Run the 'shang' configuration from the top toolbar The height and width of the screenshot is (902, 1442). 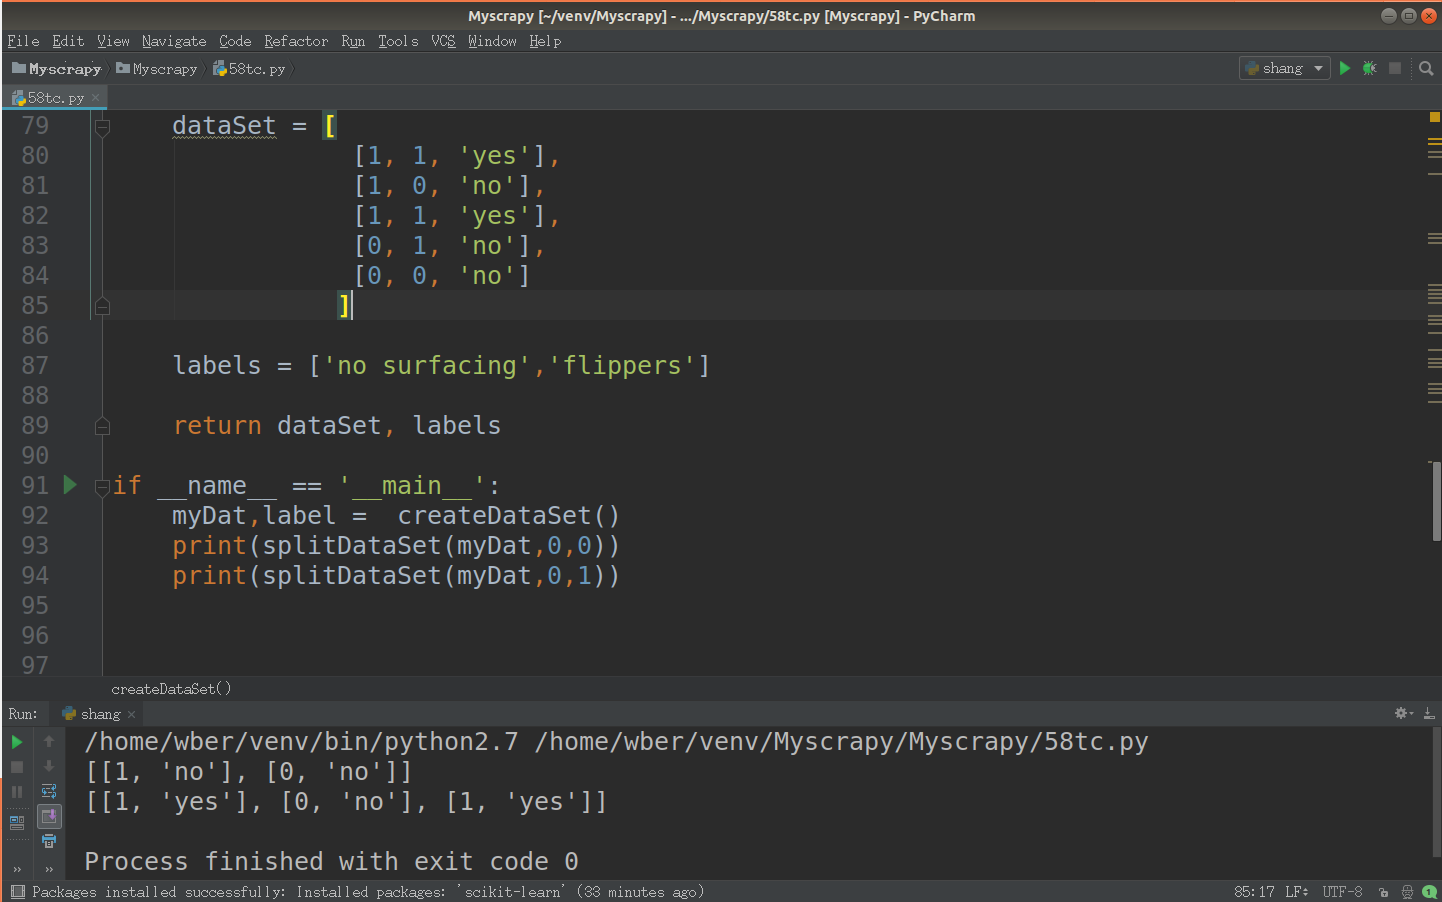coord(1345,68)
